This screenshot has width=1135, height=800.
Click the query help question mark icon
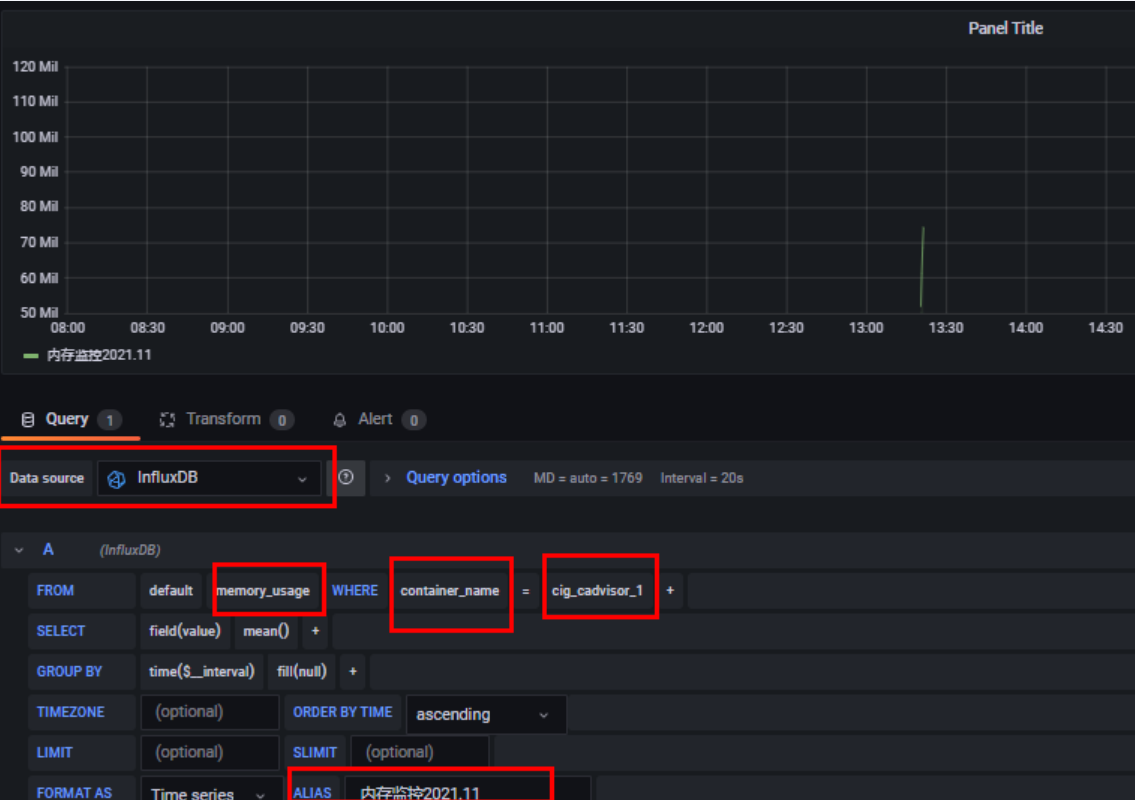click(x=346, y=477)
